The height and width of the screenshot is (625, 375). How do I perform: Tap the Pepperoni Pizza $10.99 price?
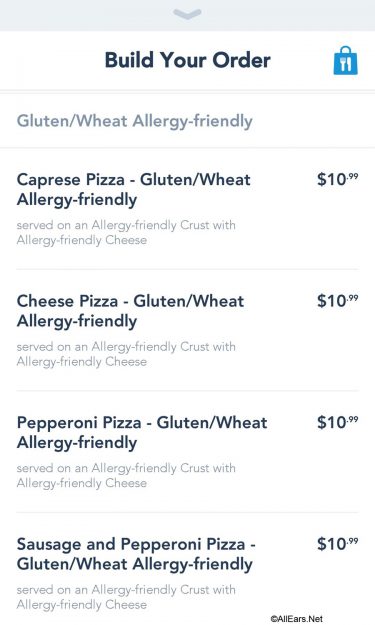(338, 423)
